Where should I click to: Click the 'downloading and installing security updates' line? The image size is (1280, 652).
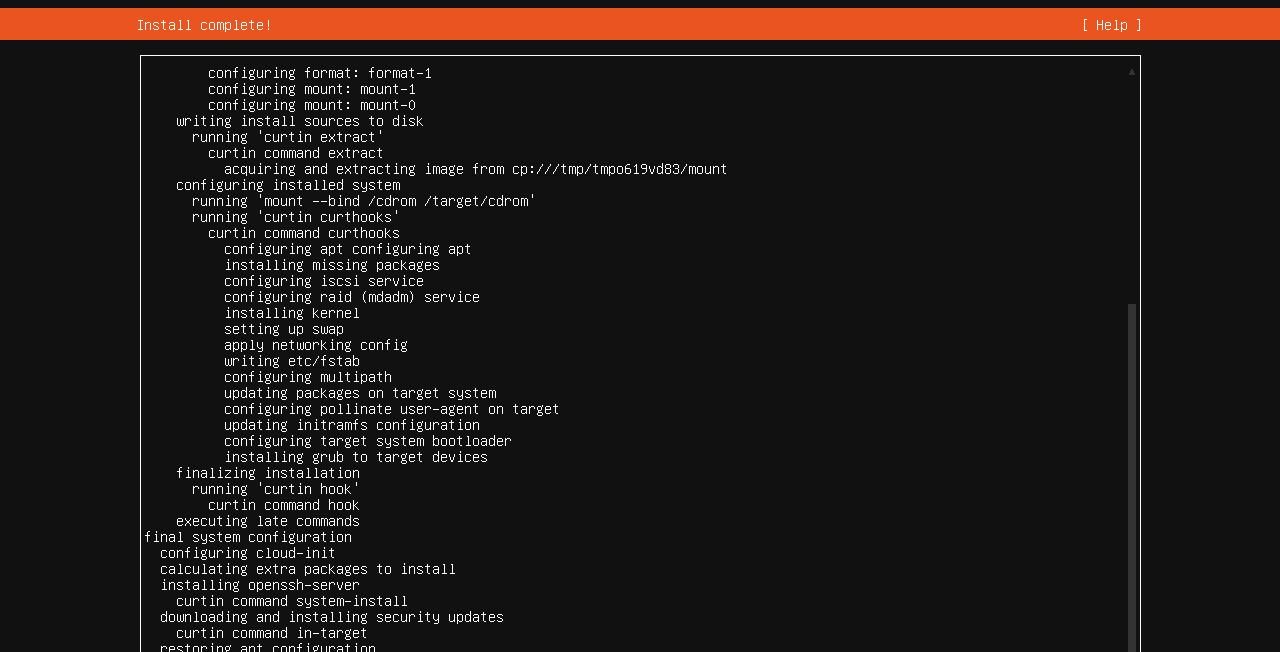point(331,617)
